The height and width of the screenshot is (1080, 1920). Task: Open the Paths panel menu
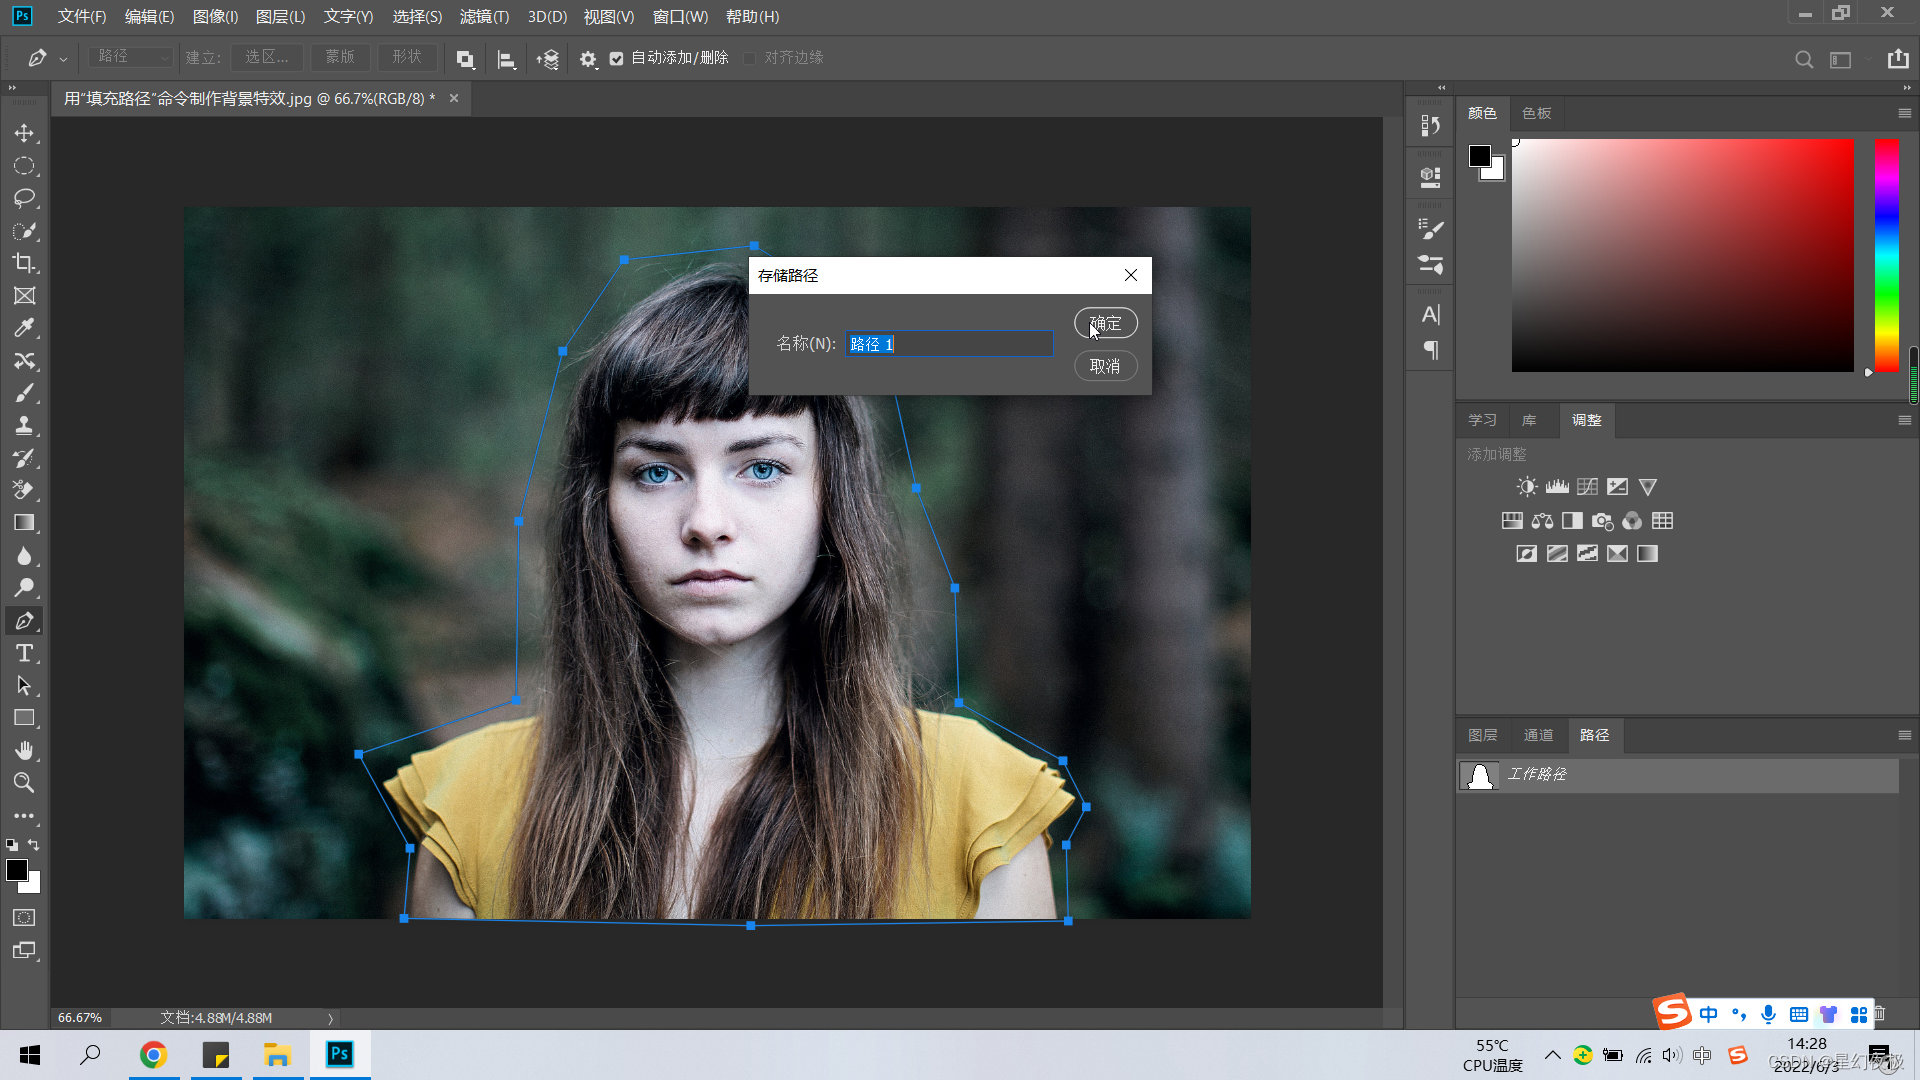[x=1904, y=735]
